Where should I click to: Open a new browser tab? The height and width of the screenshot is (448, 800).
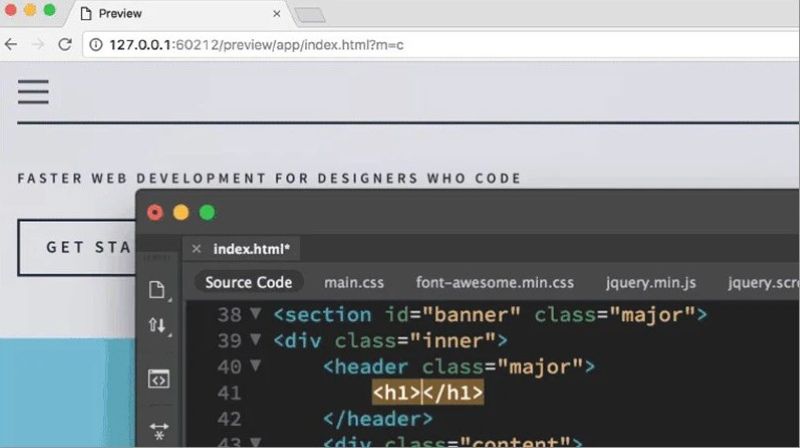[310, 15]
